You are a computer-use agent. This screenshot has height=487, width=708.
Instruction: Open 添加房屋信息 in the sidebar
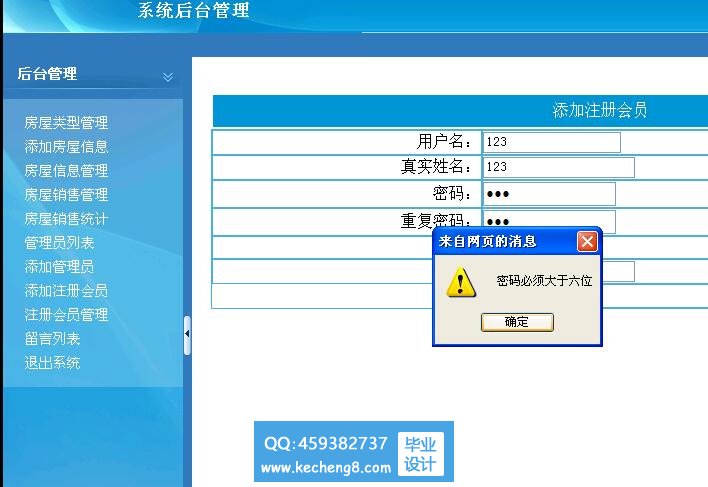pyautogui.click(x=66, y=147)
